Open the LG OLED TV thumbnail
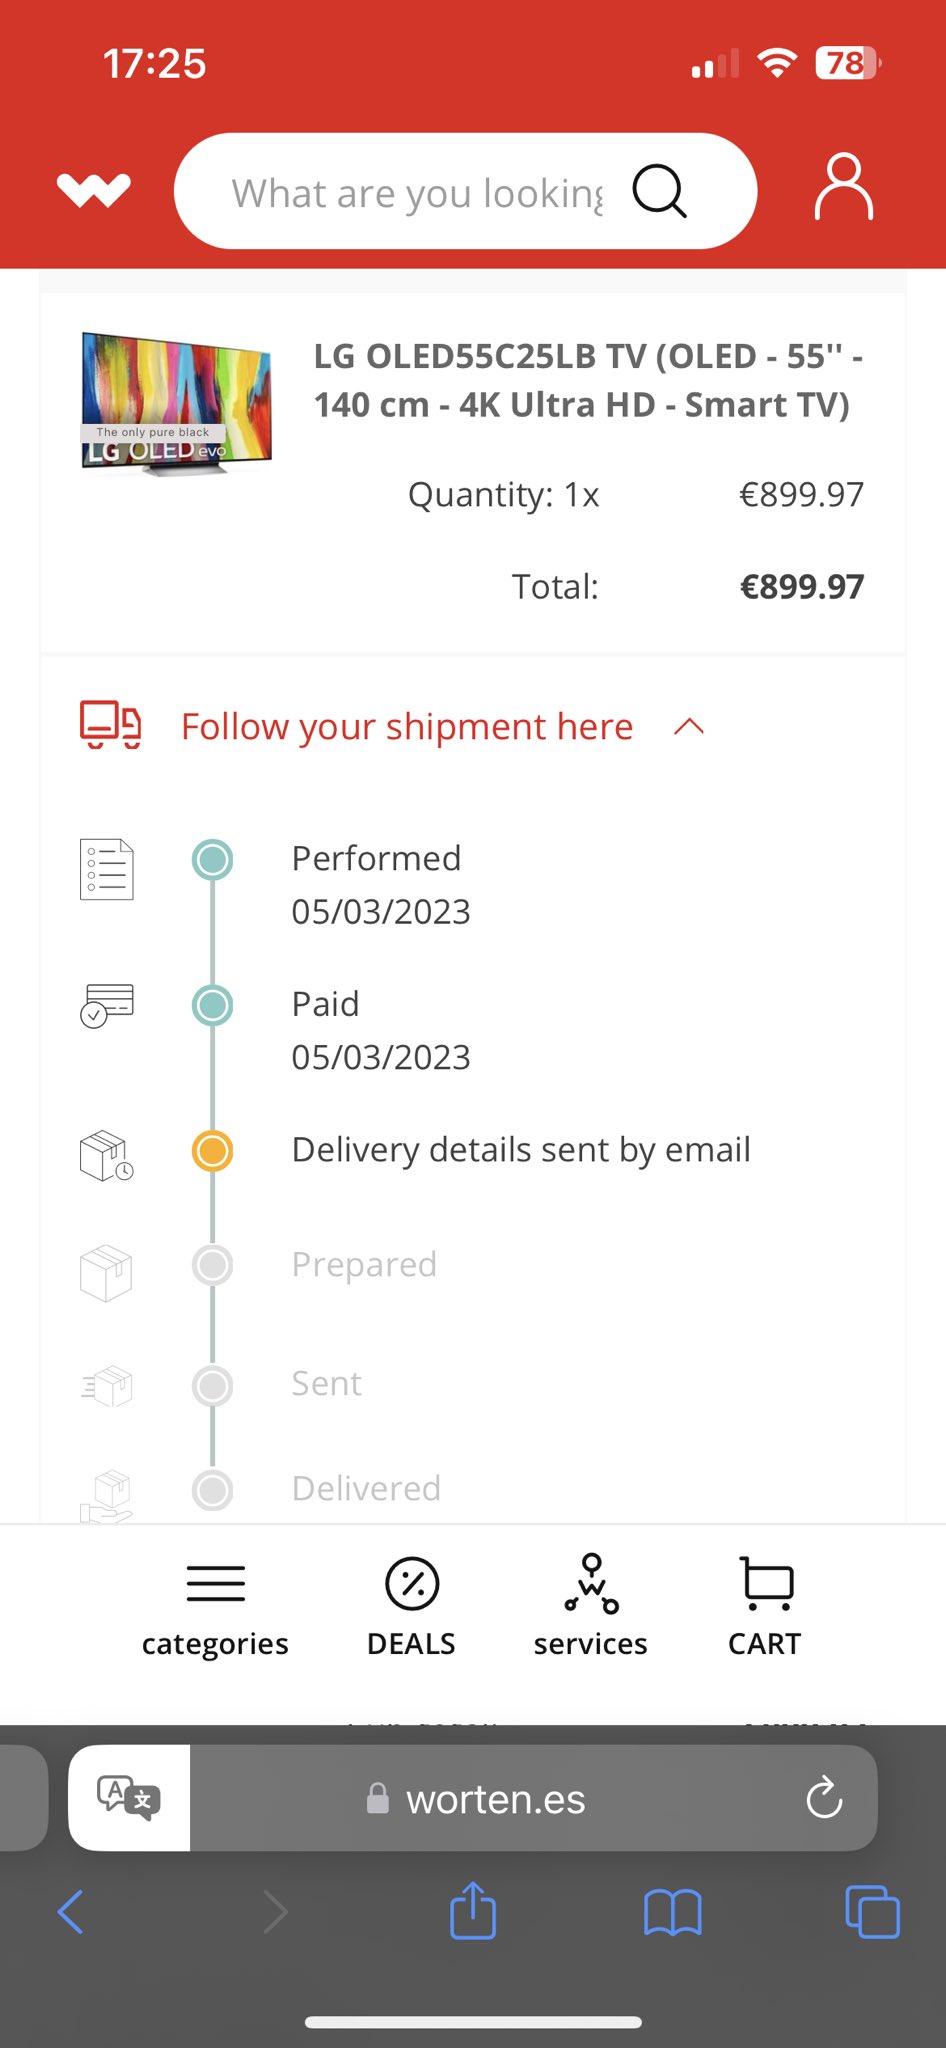946x2048 pixels. pyautogui.click(x=176, y=403)
